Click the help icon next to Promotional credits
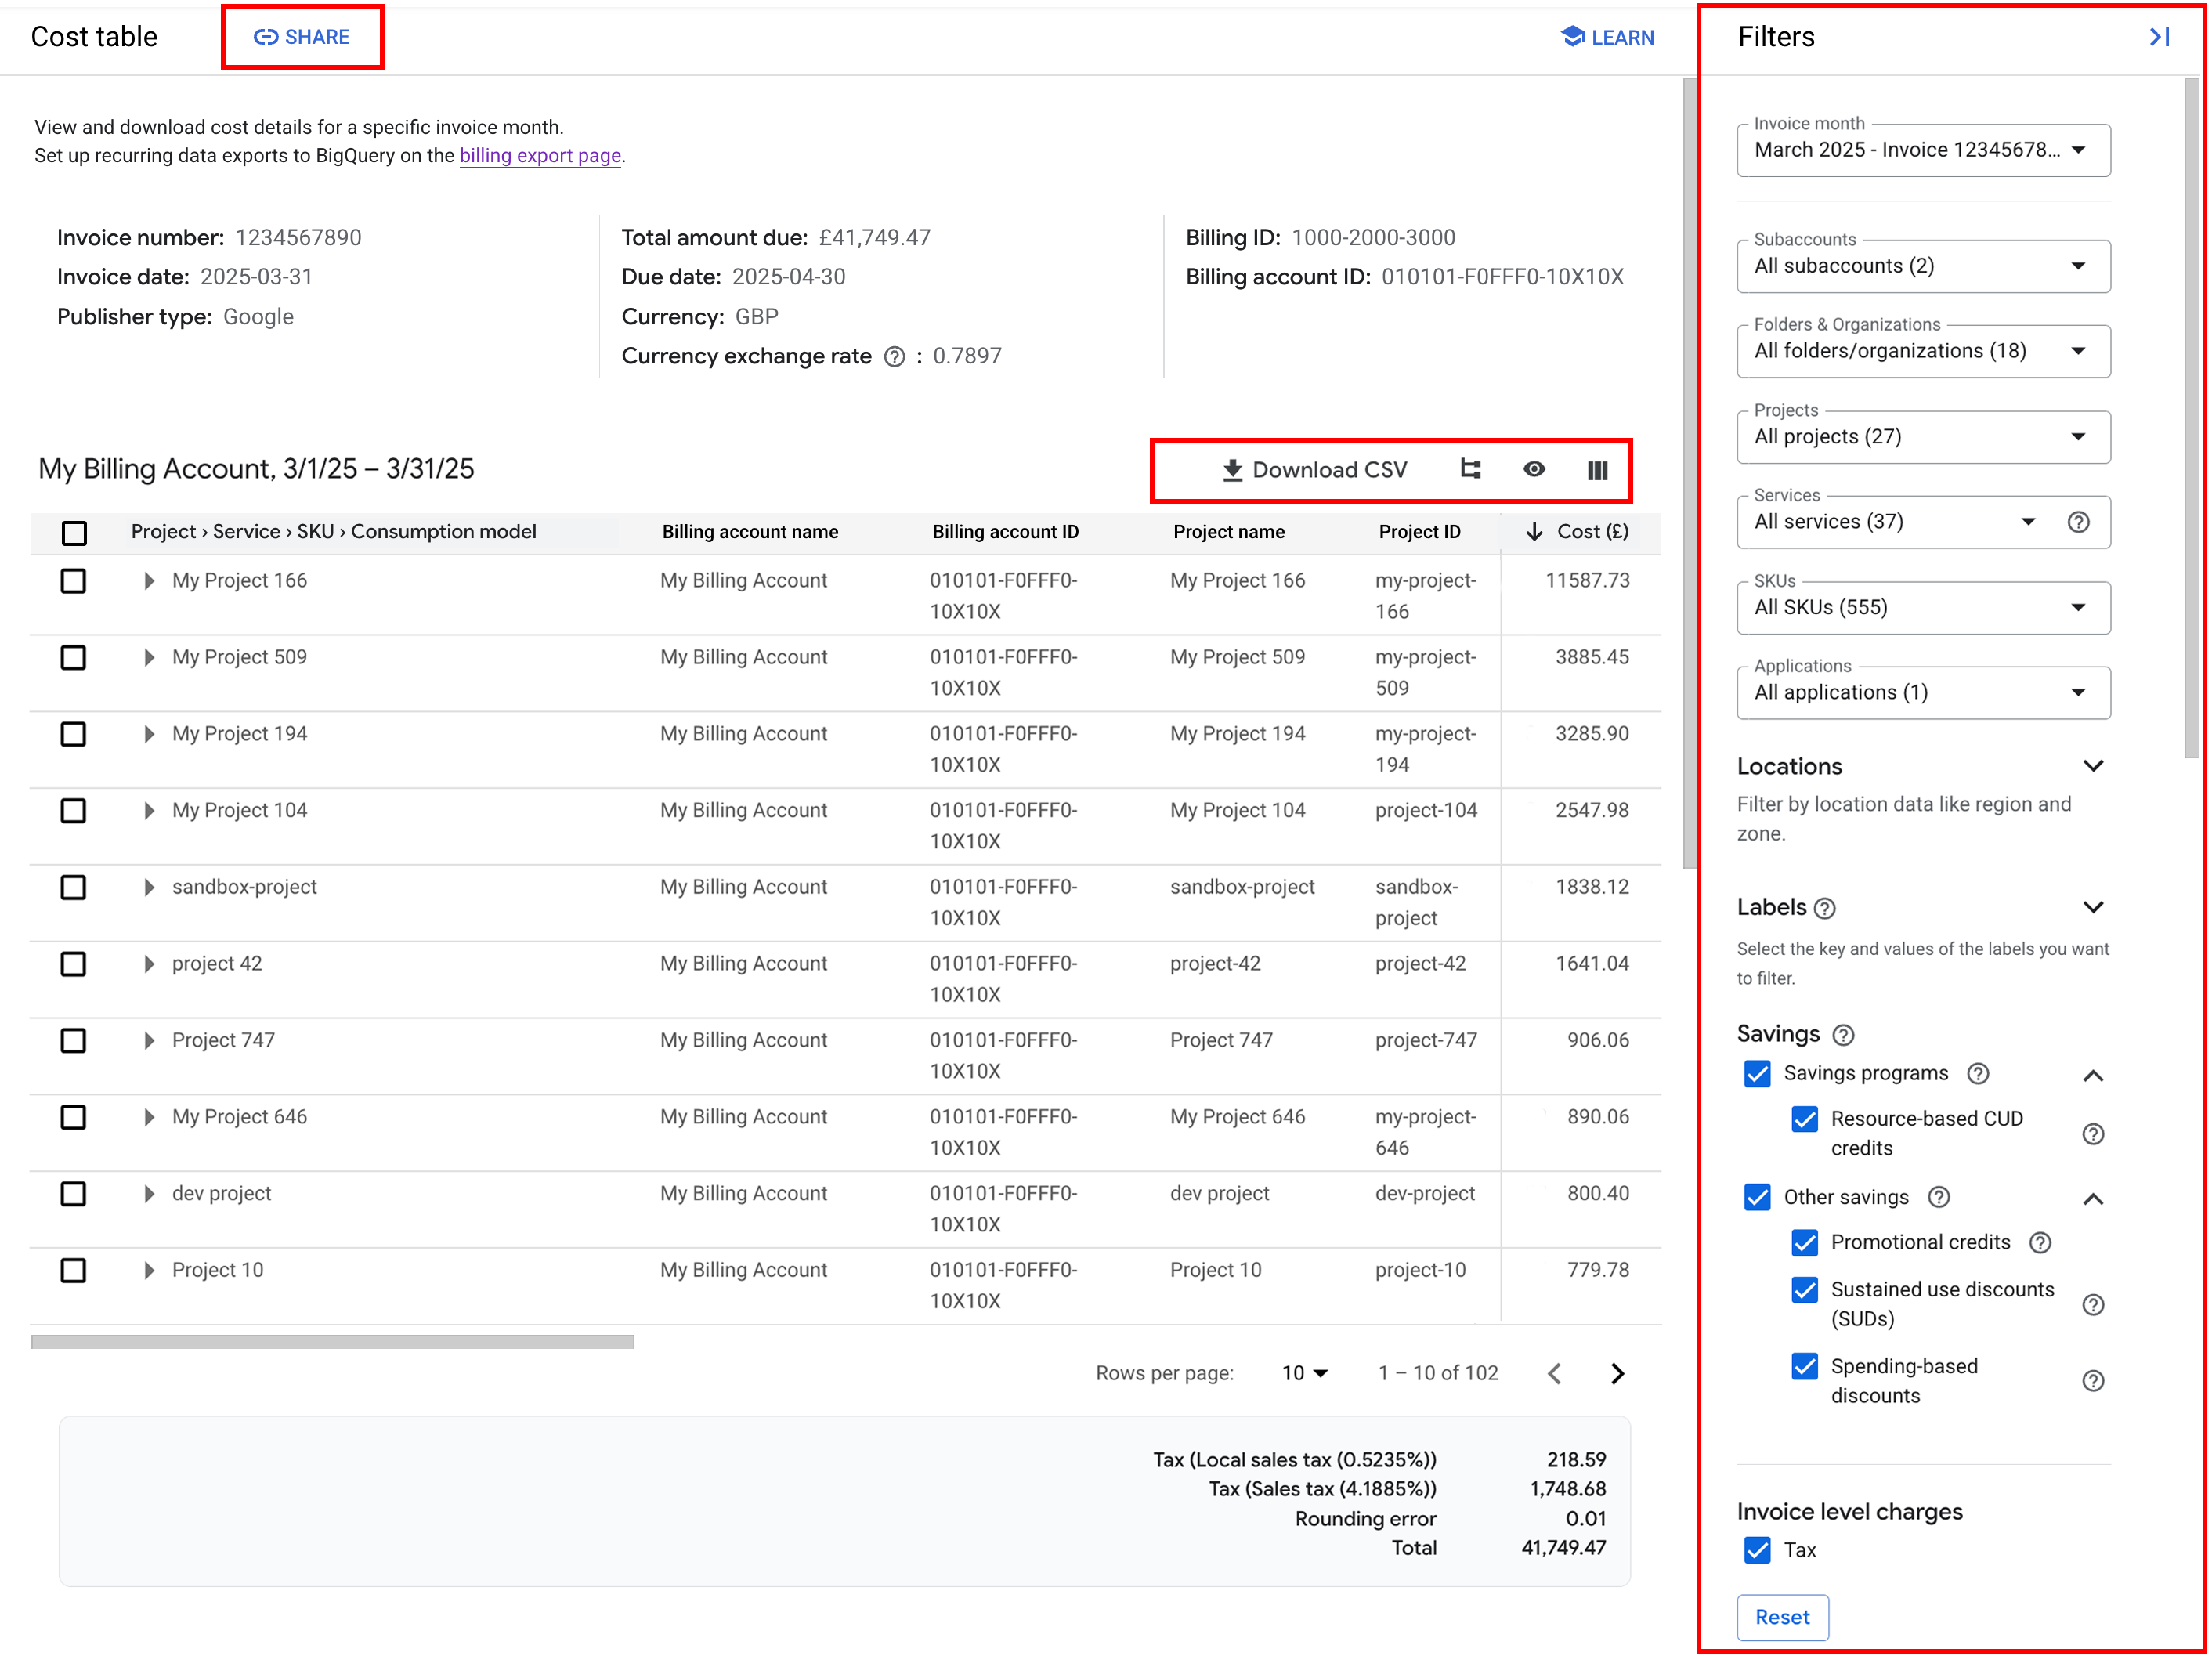The image size is (2212, 1656). 2041,1242
